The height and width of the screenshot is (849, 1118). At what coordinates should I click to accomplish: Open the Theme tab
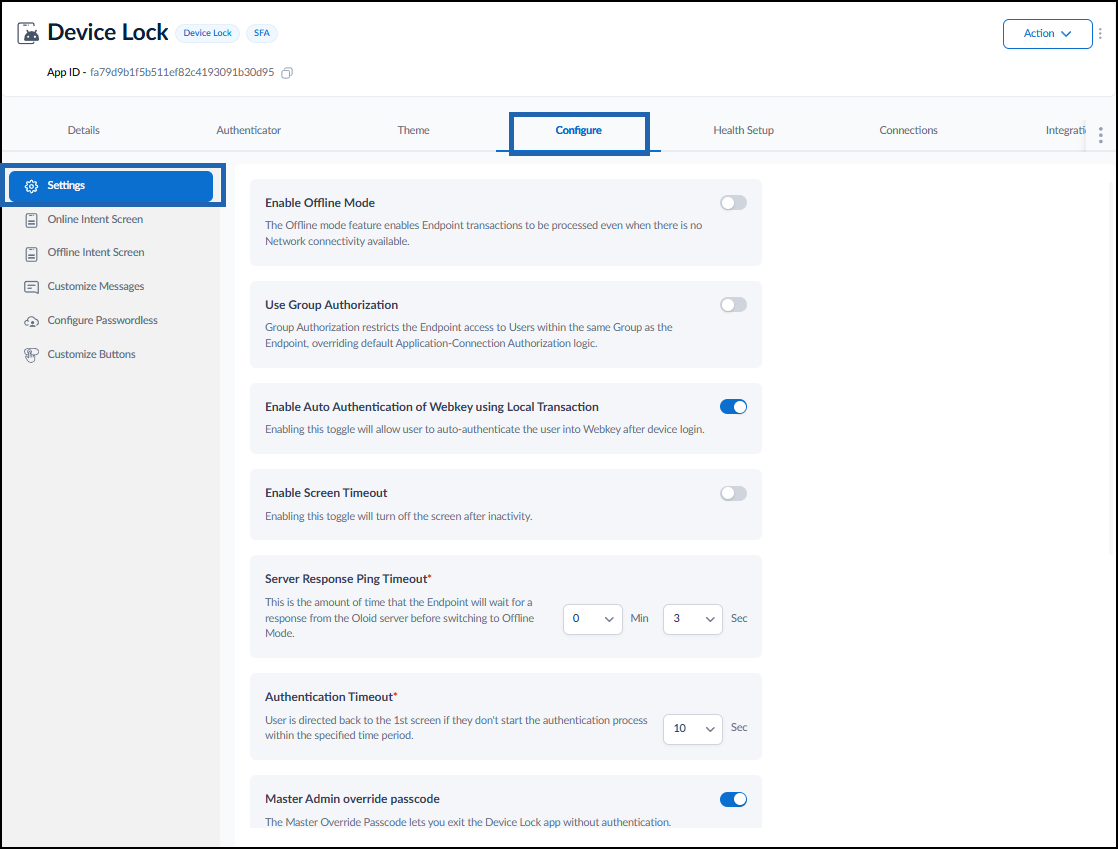414,130
